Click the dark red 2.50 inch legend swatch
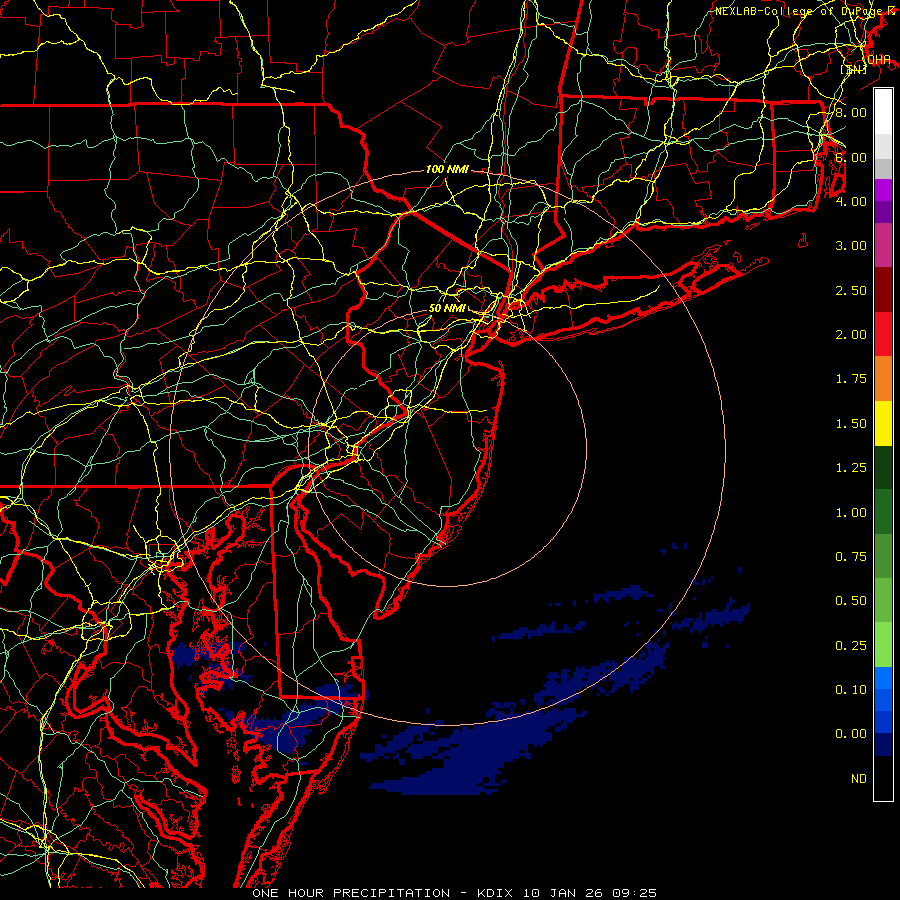 pos(883,290)
